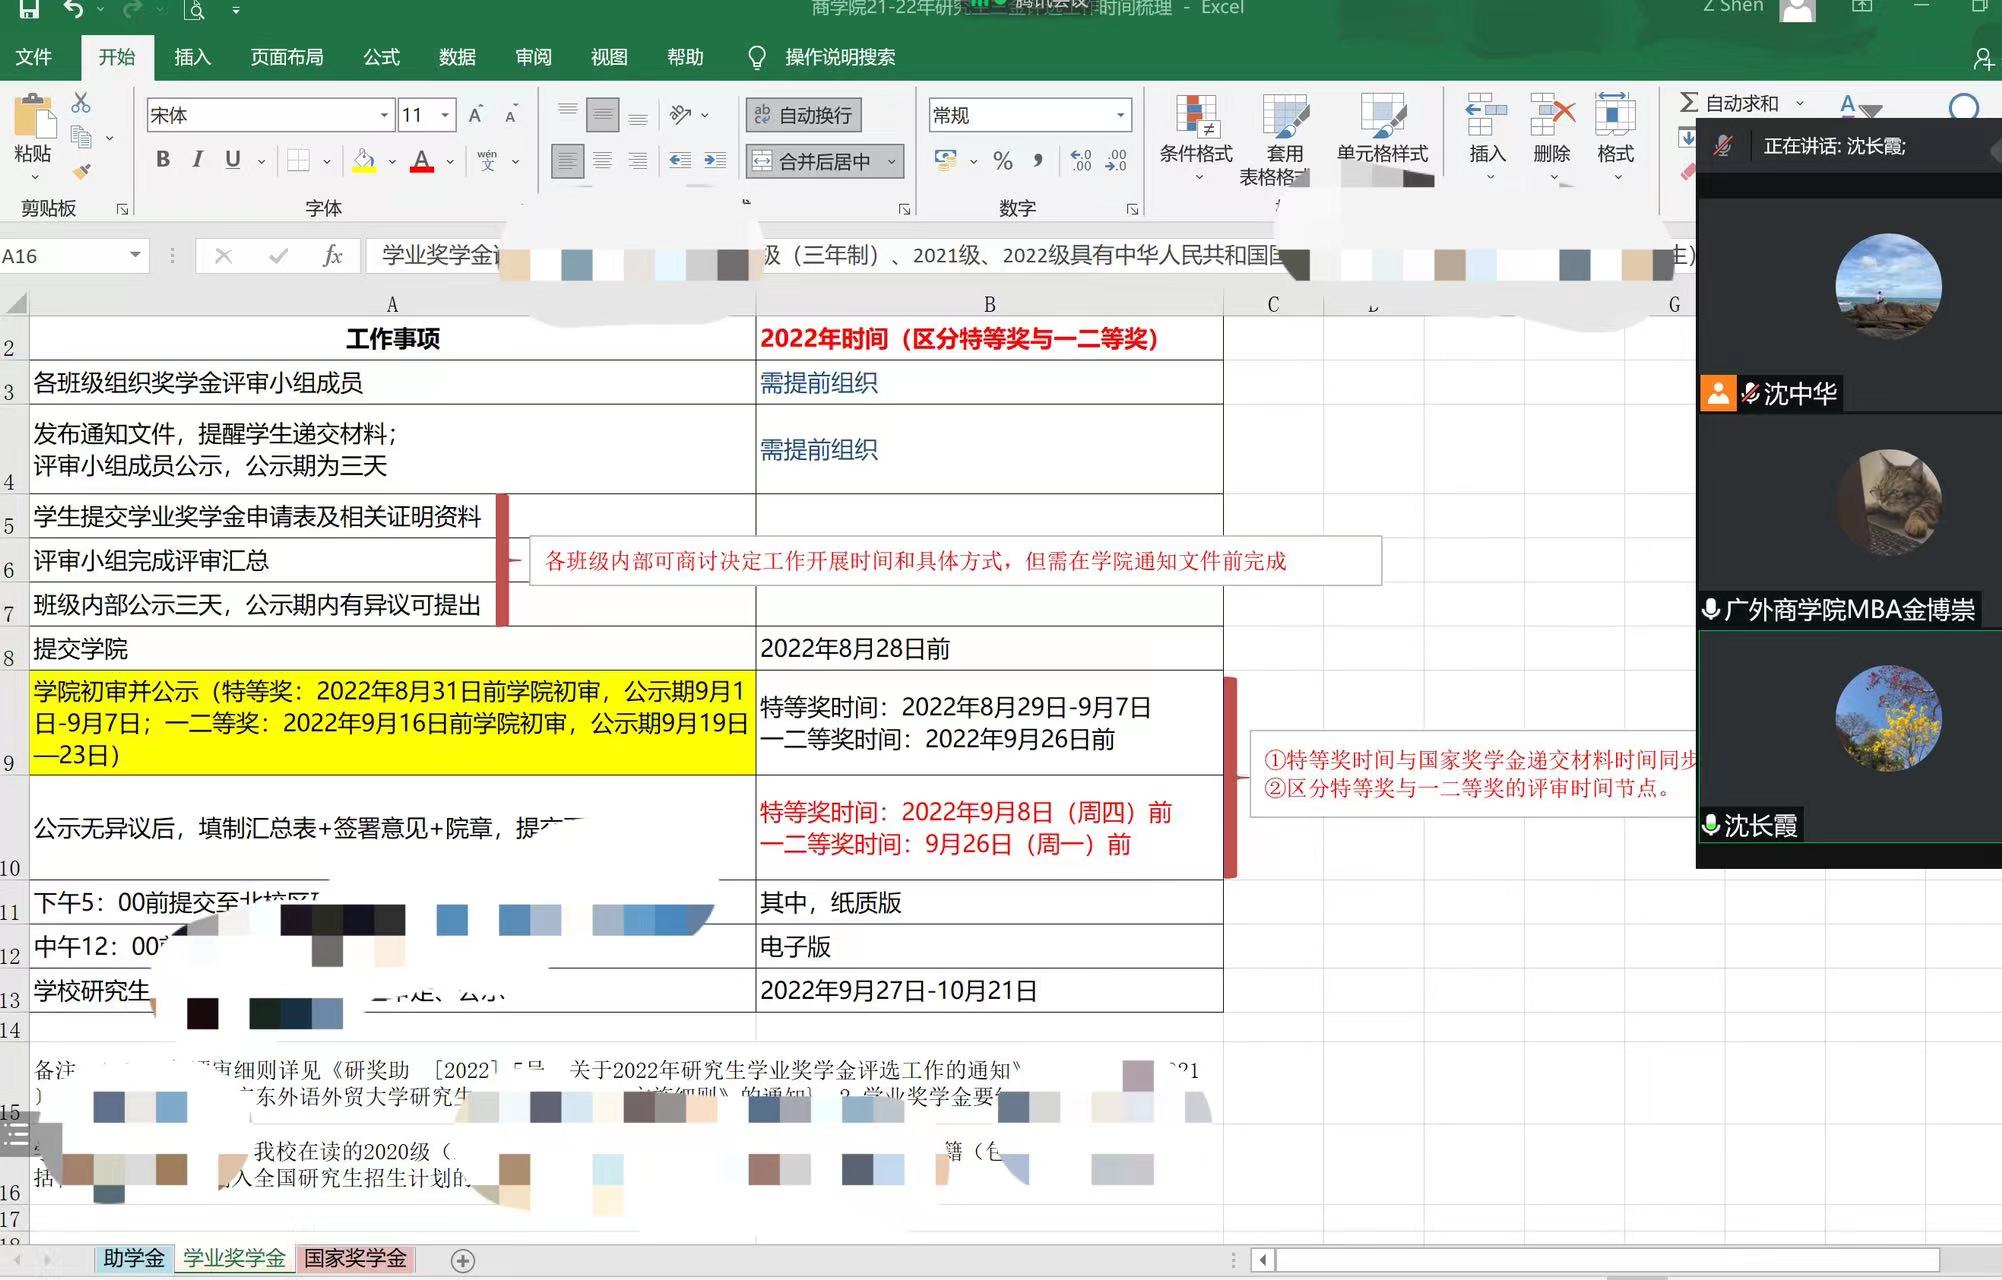Click the Conditional Formatting icon
Screen dimensions: 2002x1280
click(x=1195, y=118)
